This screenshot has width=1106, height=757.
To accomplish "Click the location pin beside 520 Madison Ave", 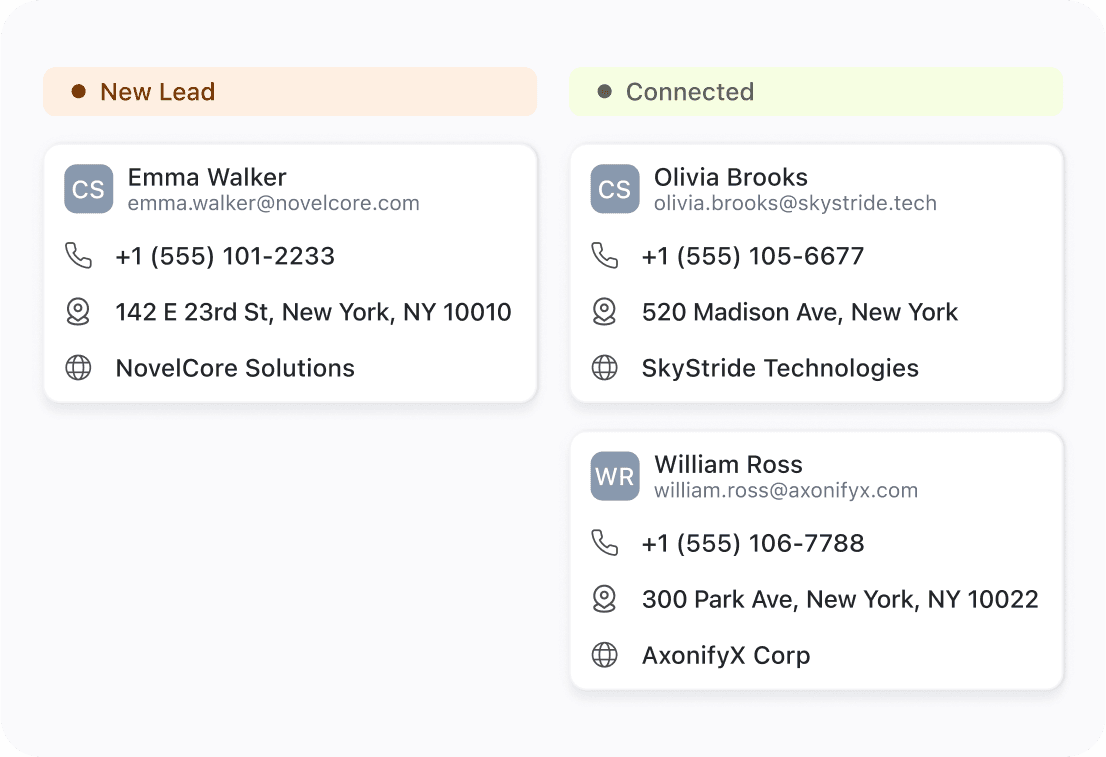I will (604, 312).
